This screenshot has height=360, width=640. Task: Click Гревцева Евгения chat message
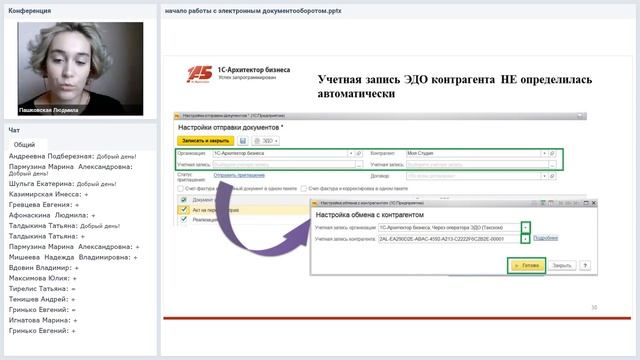coord(44,205)
